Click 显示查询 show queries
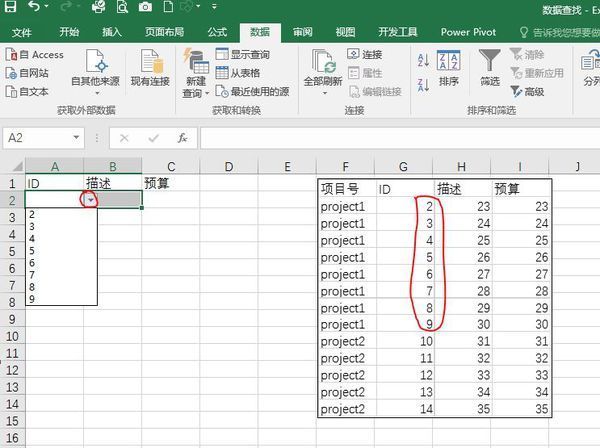 coord(243,54)
